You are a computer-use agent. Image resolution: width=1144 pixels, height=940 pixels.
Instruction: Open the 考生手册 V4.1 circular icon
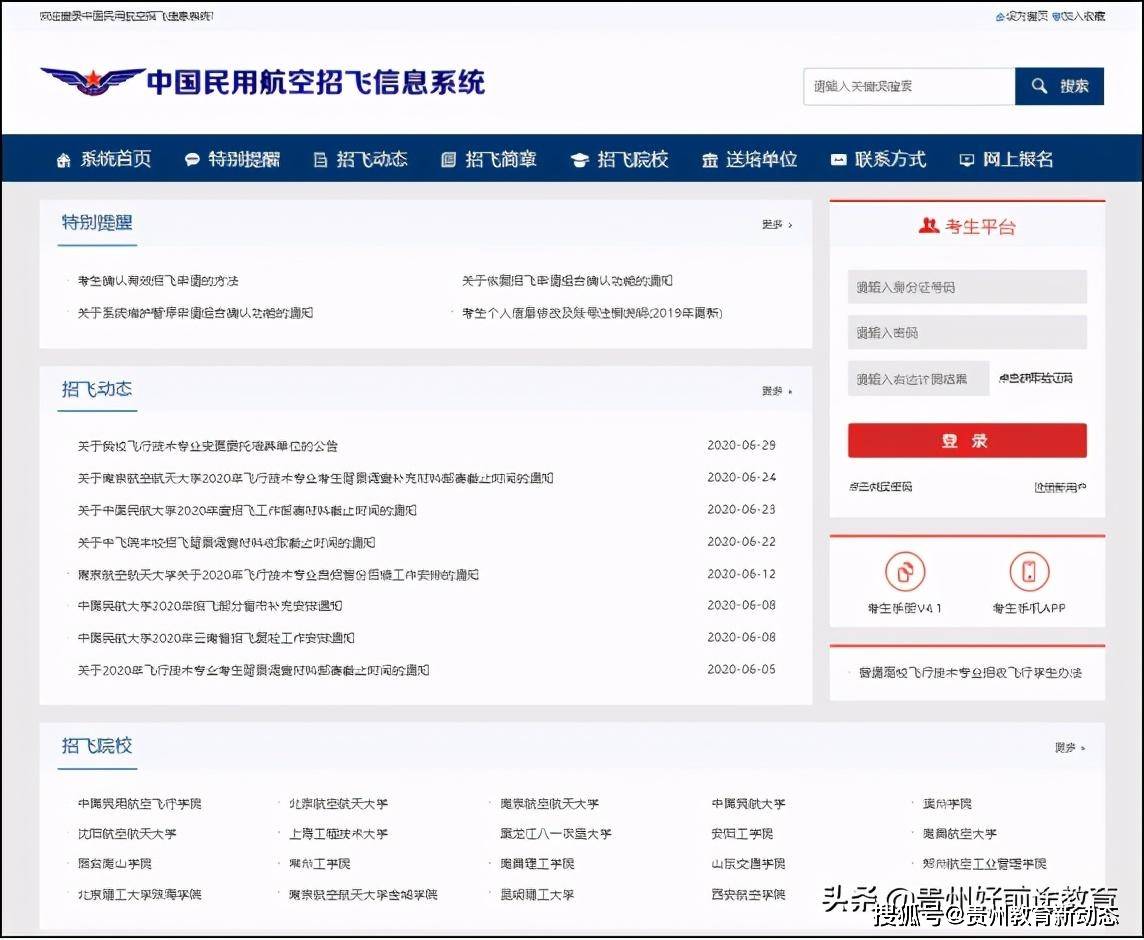pyautogui.click(x=905, y=571)
